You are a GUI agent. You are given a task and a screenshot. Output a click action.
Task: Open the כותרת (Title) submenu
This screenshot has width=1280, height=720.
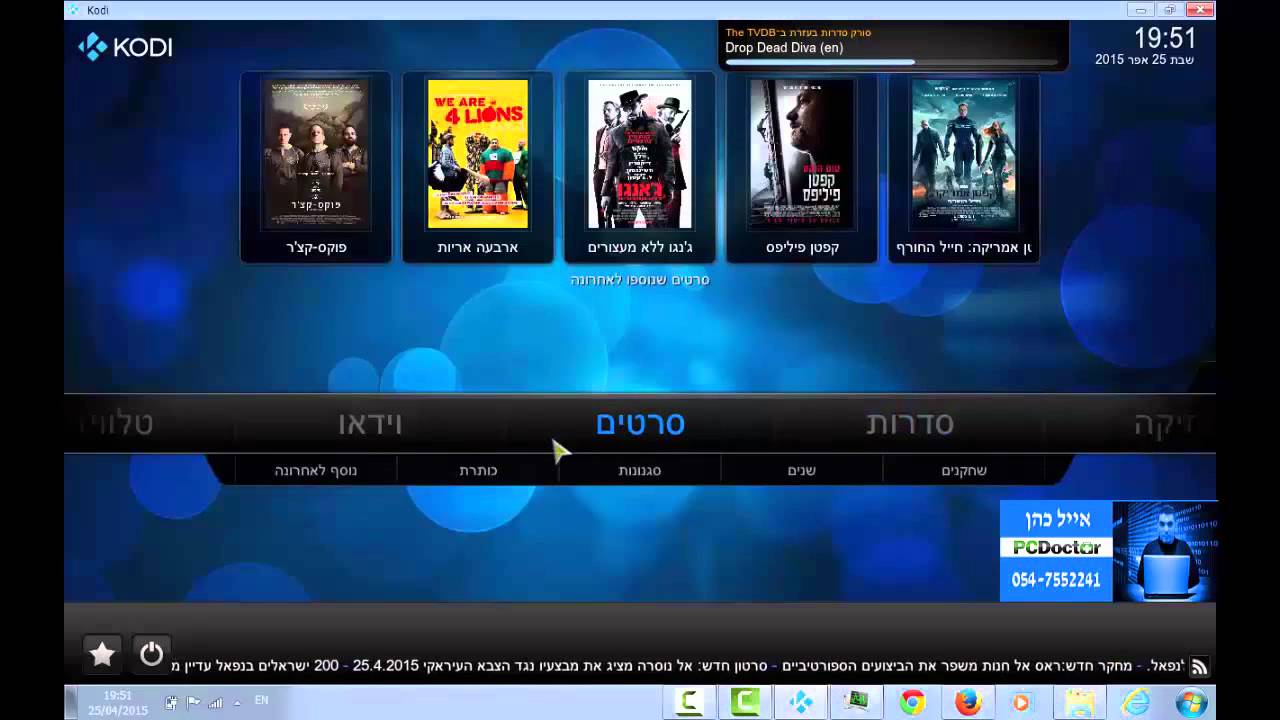pos(478,470)
